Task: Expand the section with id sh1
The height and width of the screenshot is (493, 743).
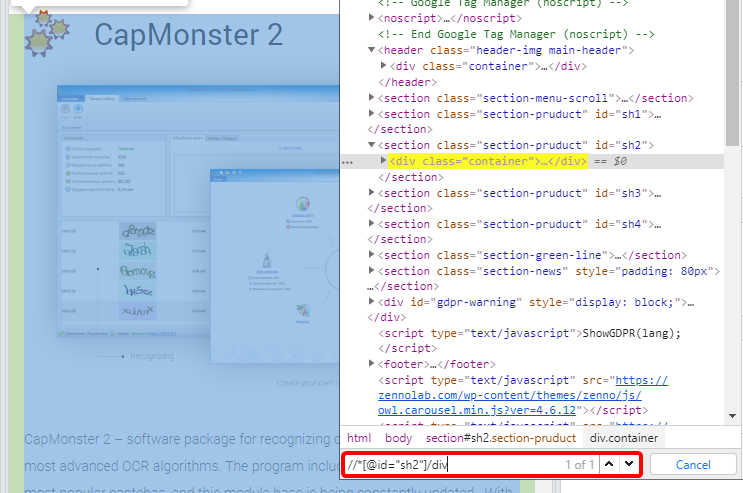Action: (372, 113)
